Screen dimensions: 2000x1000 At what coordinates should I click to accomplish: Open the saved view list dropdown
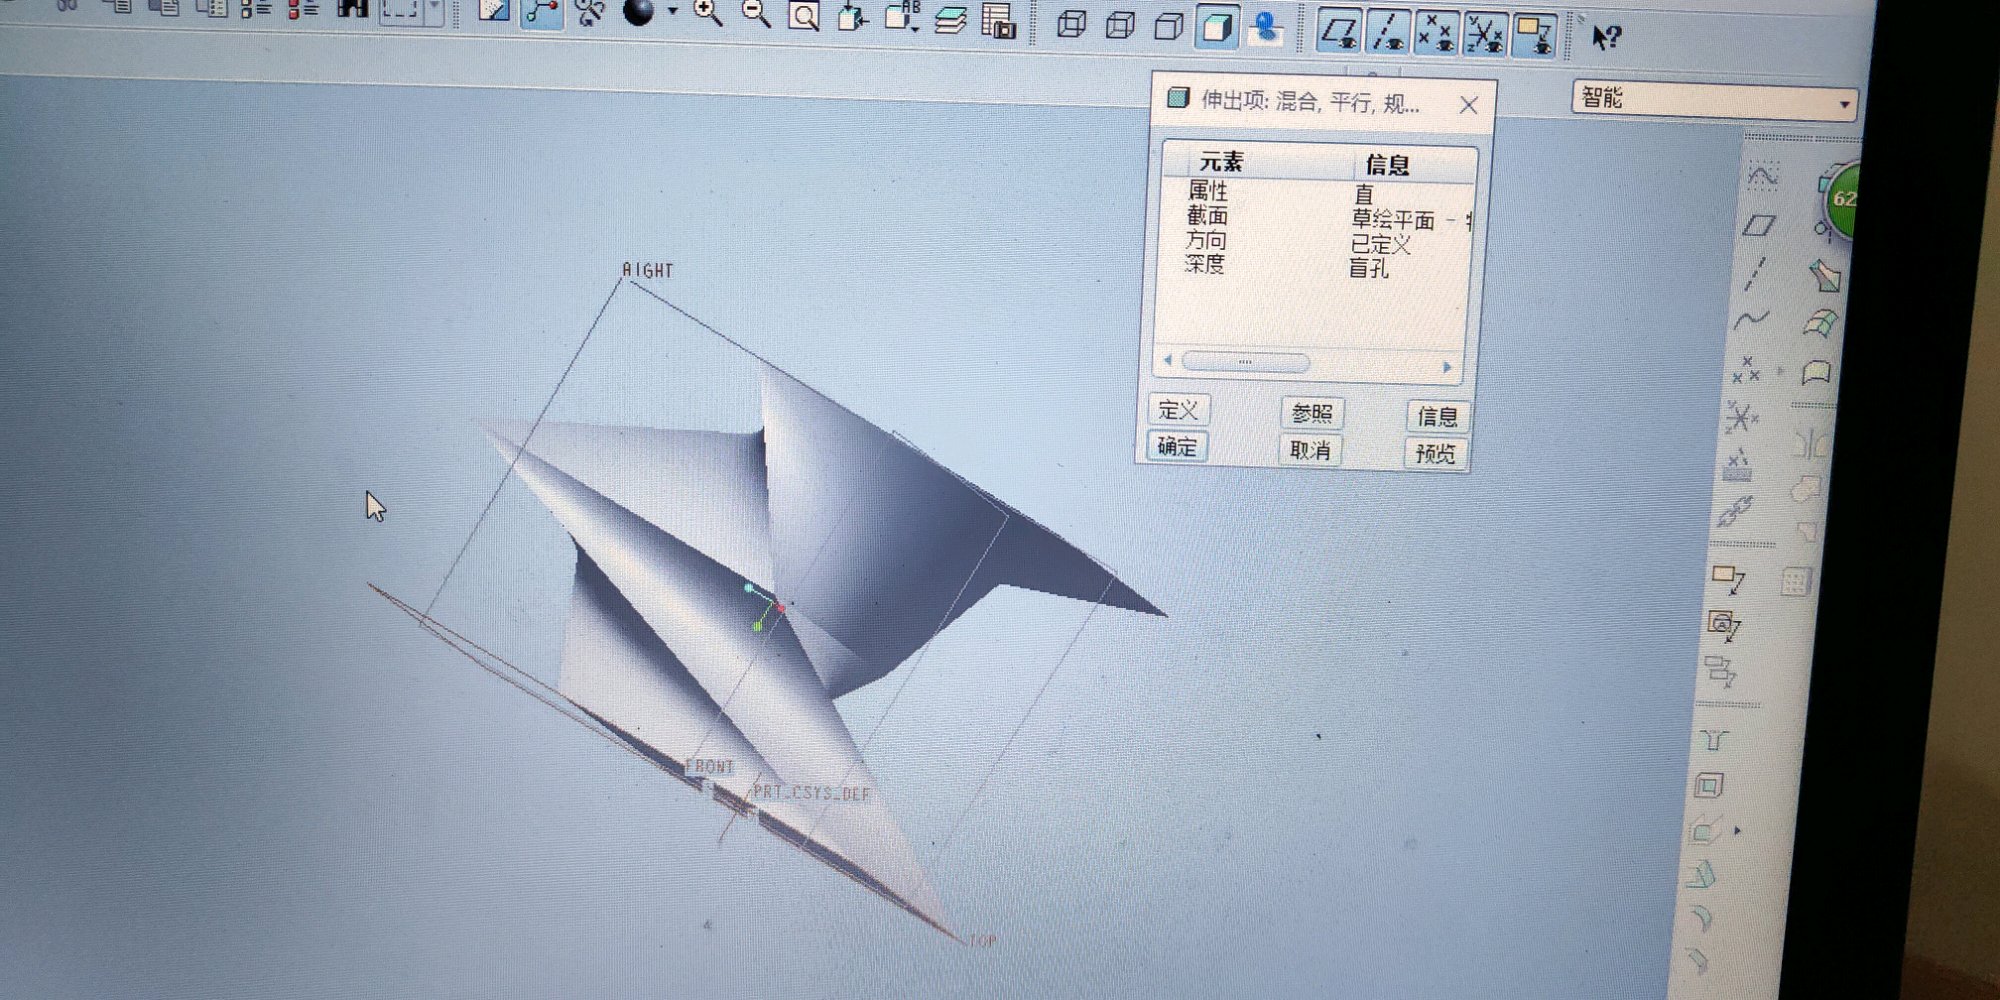(902, 18)
